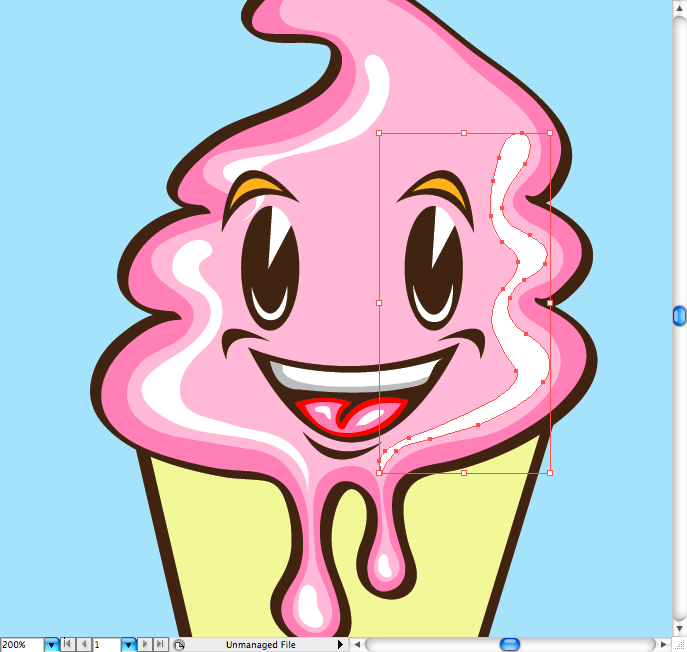Screen dimensions: 687x652
Task: Open the zoom level dropdown arrow
Action: coord(51,645)
